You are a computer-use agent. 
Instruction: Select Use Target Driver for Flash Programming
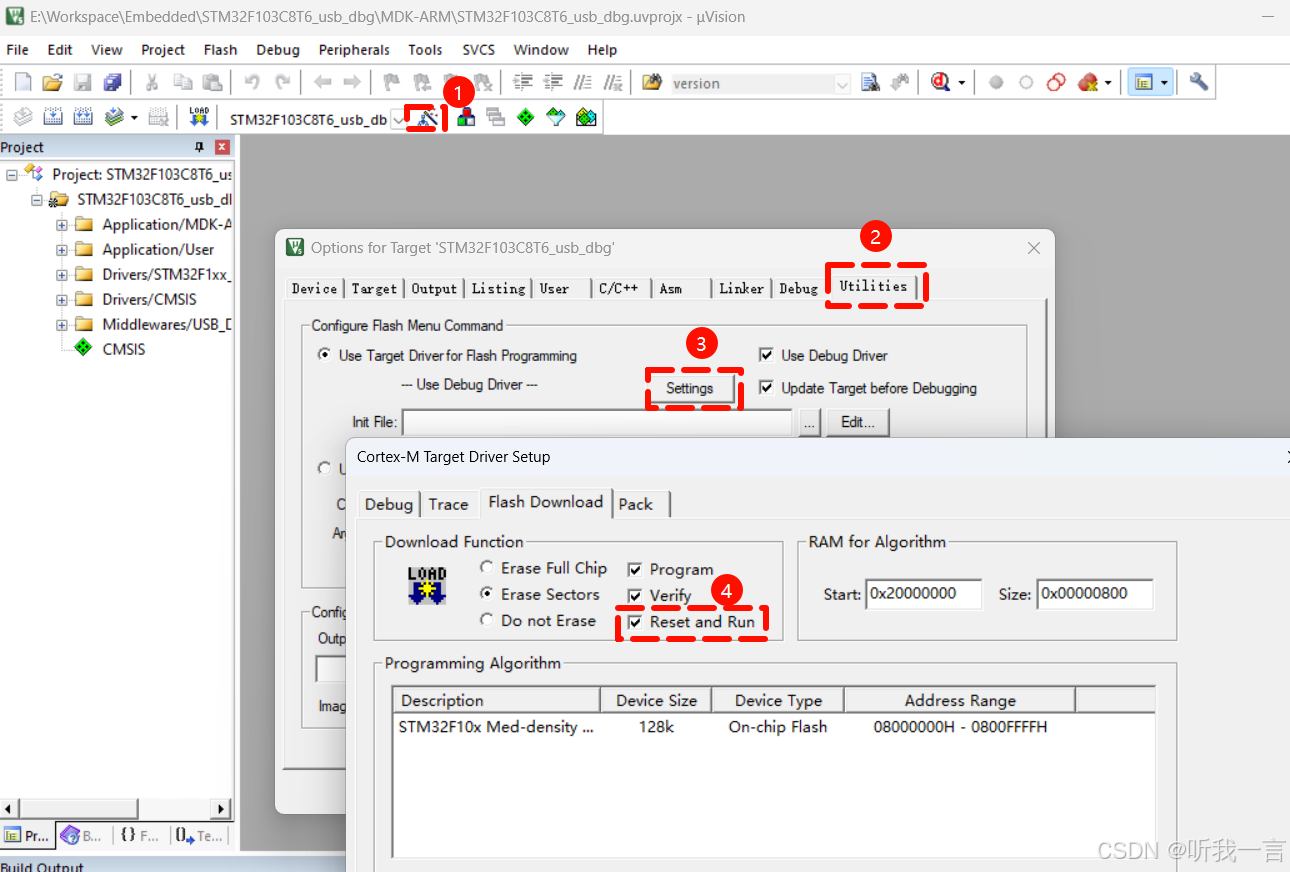[324, 355]
